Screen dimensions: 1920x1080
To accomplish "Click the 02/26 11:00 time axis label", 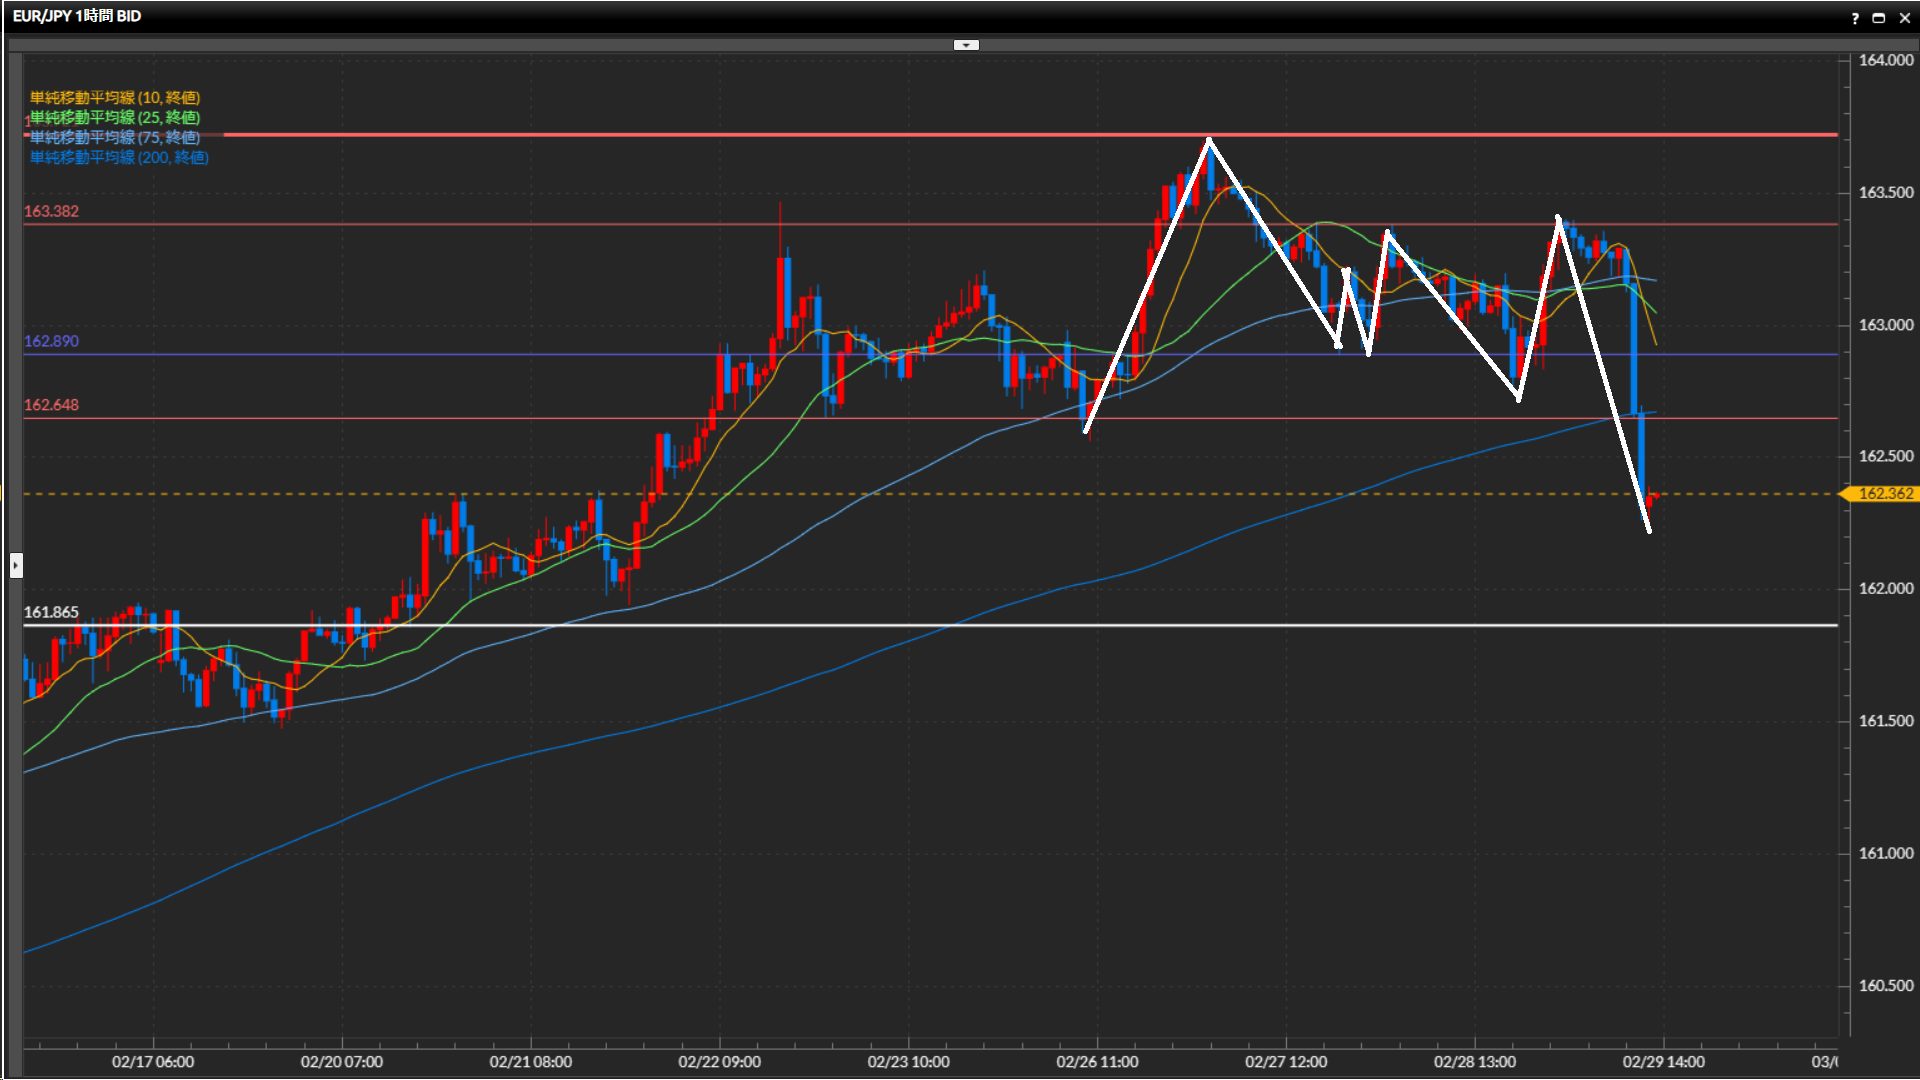I will tap(1097, 1062).
